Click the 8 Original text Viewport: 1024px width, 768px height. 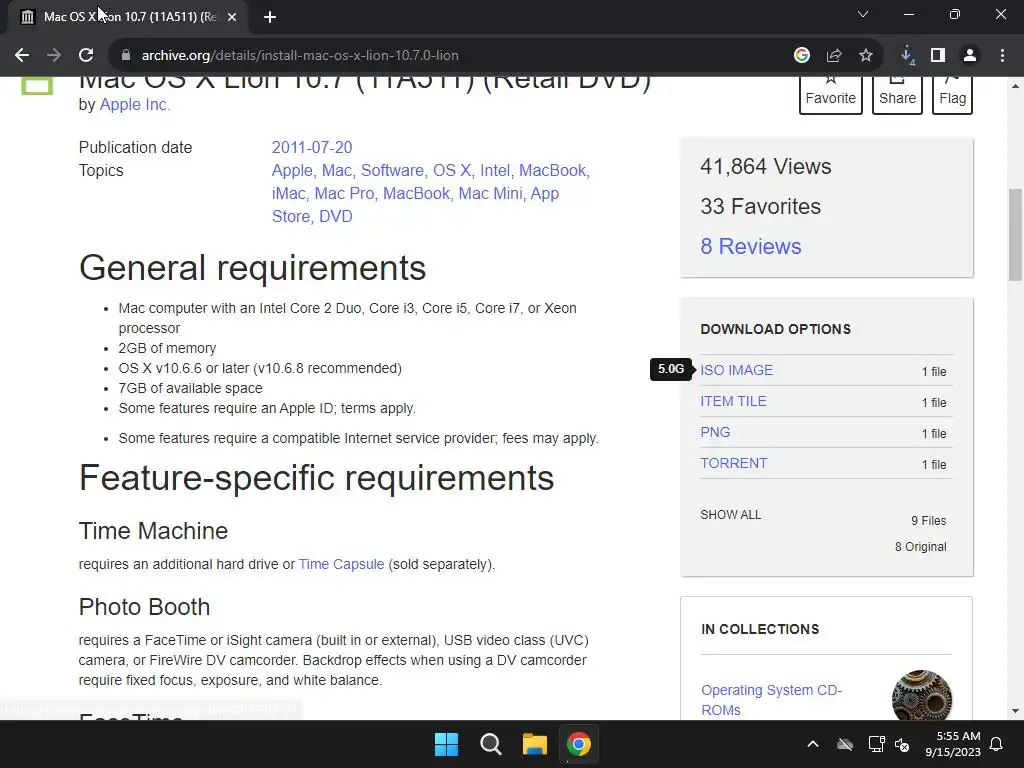920,547
